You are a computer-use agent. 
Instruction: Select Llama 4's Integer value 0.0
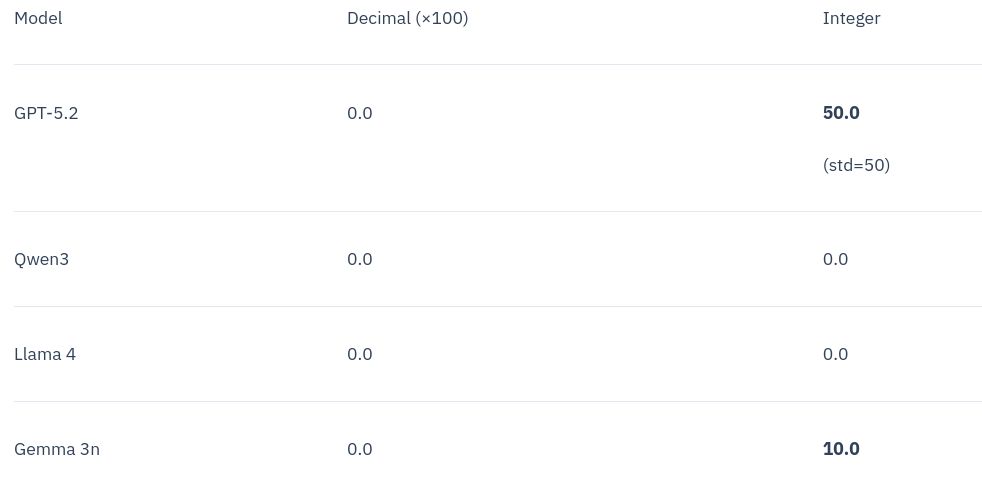(x=835, y=354)
